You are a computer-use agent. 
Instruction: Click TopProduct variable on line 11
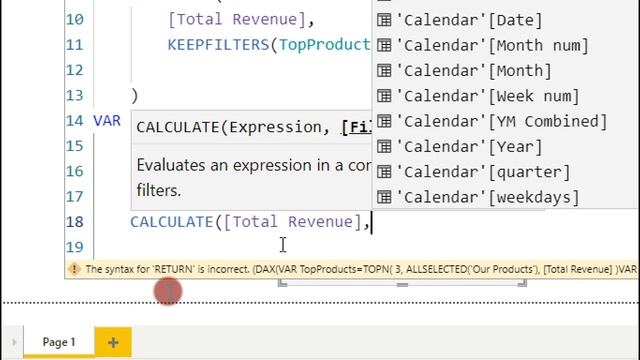[x=324, y=44]
